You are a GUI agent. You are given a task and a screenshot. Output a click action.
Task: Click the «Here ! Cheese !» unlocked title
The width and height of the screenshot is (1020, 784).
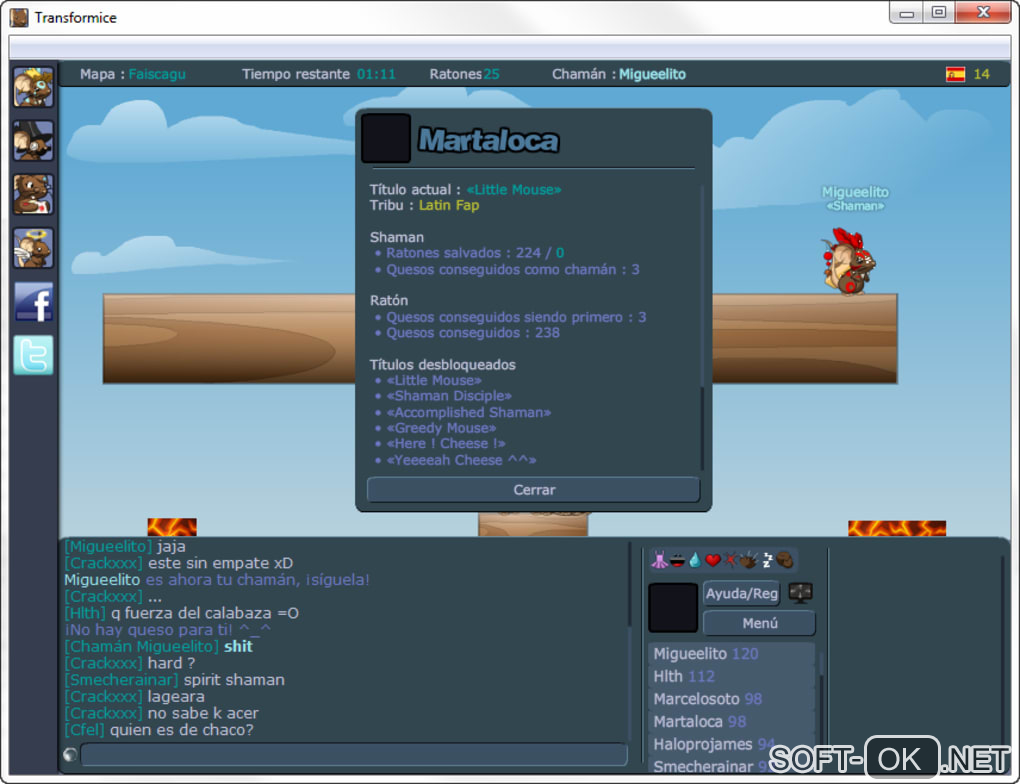(446, 444)
